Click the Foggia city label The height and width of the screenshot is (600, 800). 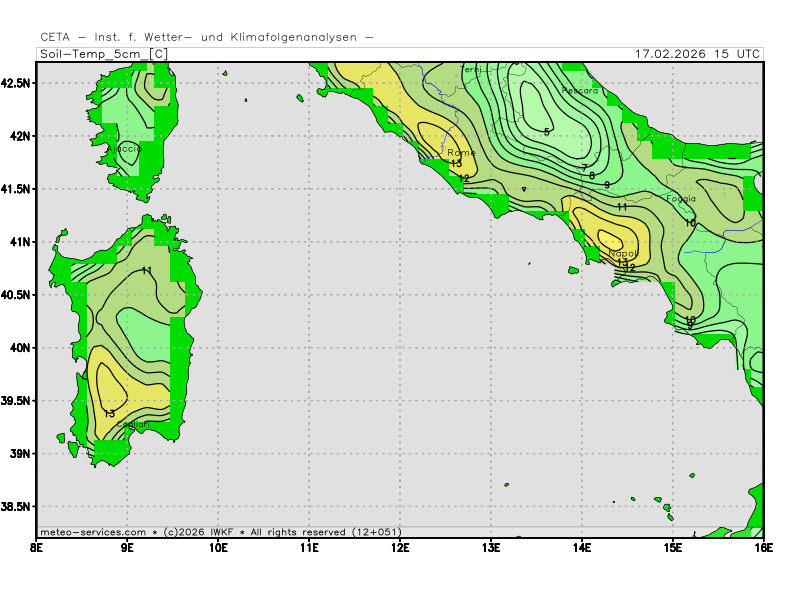[x=681, y=199]
